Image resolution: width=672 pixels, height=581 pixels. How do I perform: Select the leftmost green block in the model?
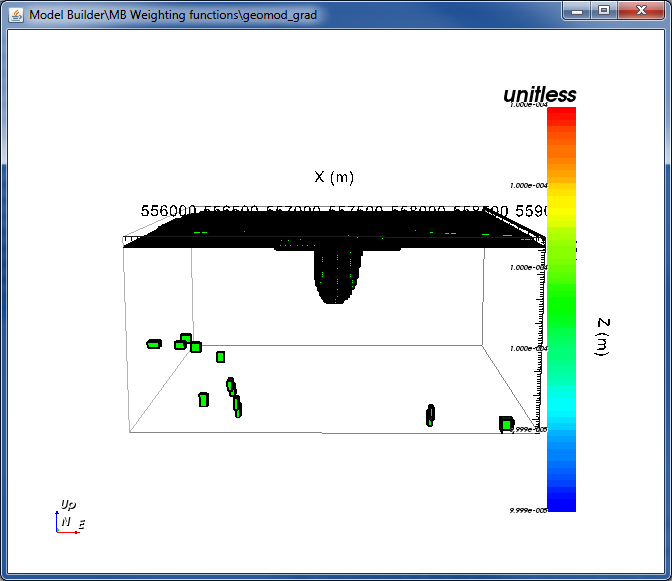154,344
